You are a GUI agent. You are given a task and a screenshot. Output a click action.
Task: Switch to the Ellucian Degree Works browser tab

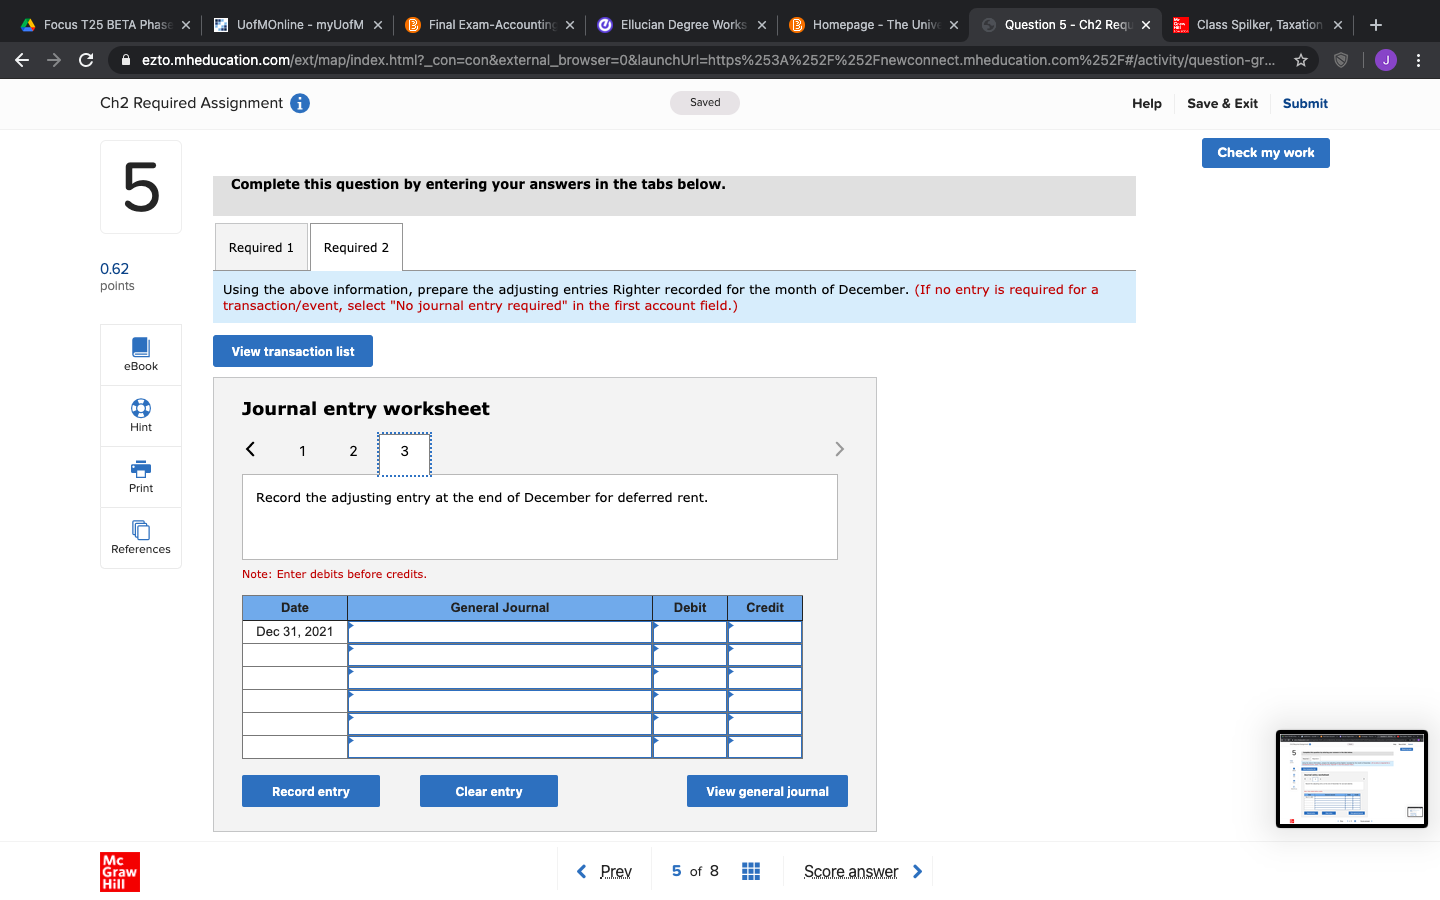coord(680,25)
